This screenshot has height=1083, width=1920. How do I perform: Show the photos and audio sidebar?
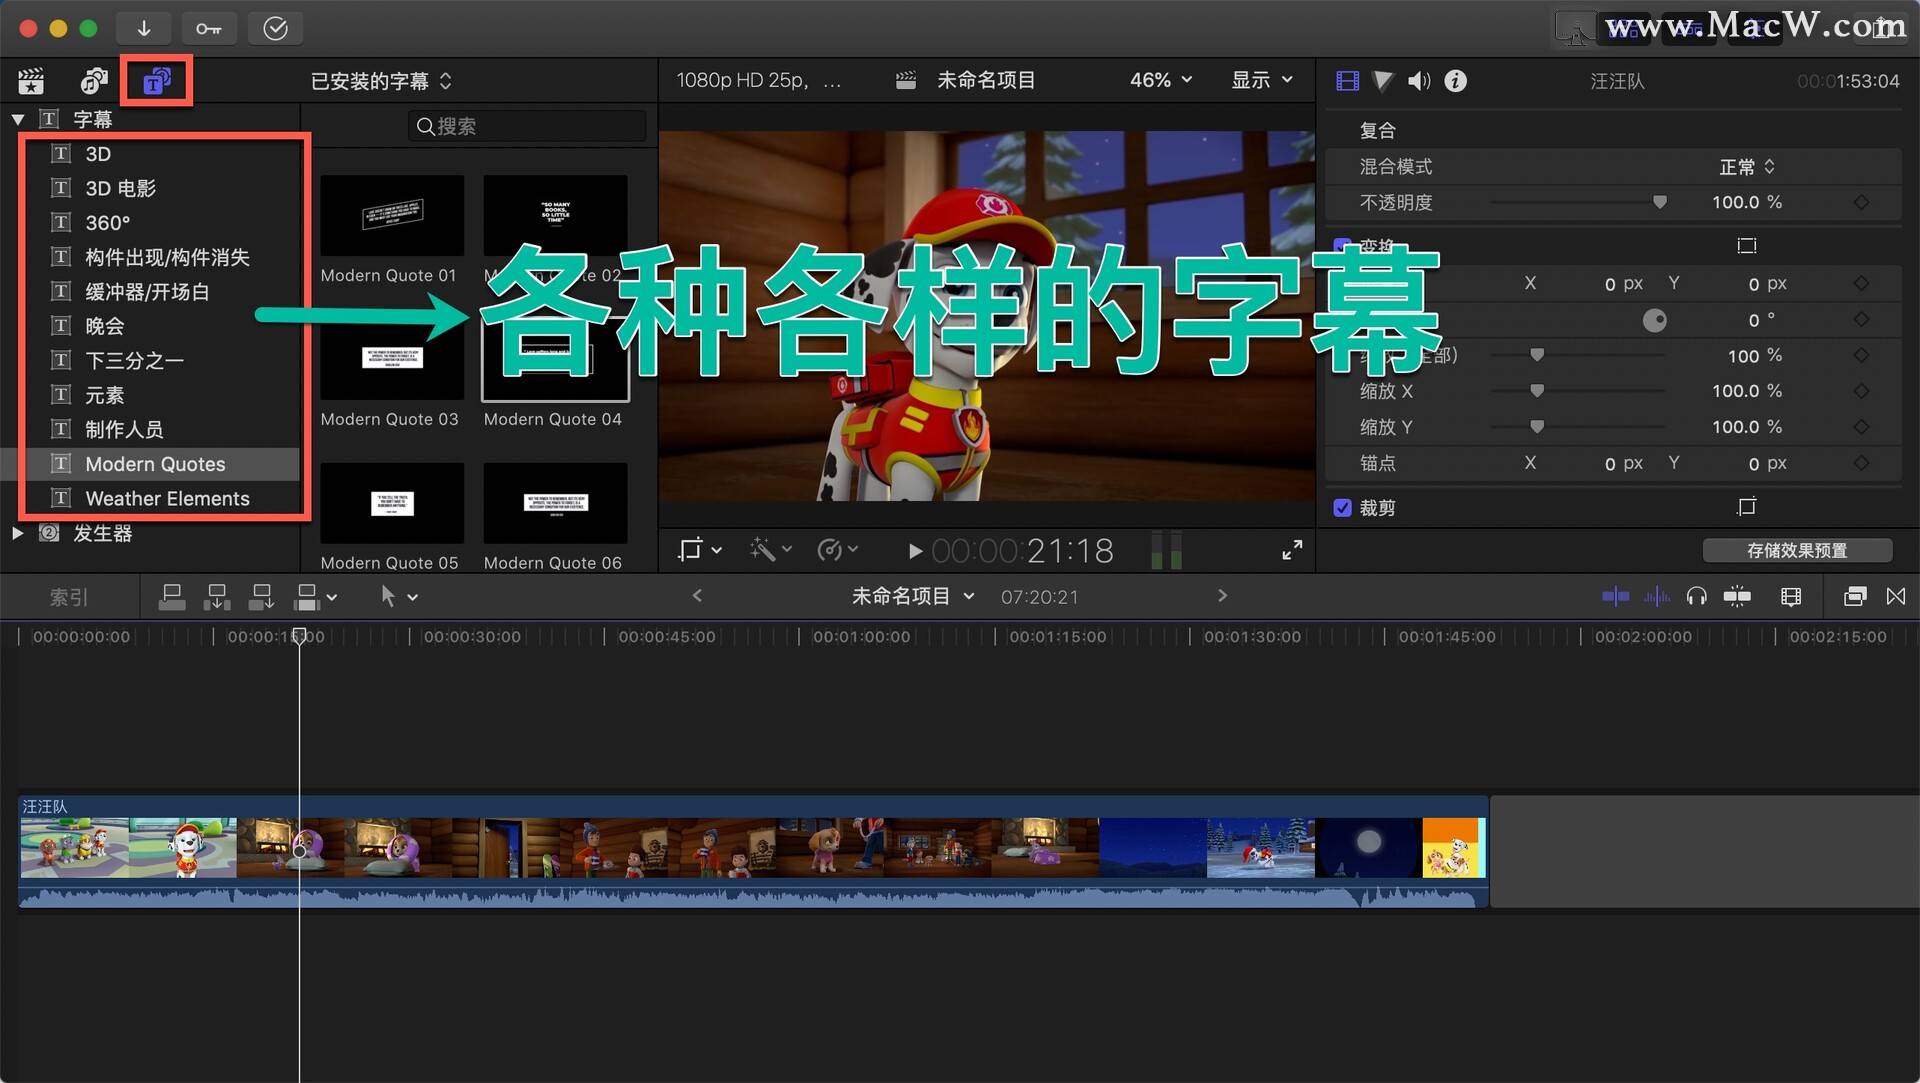click(94, 81)
